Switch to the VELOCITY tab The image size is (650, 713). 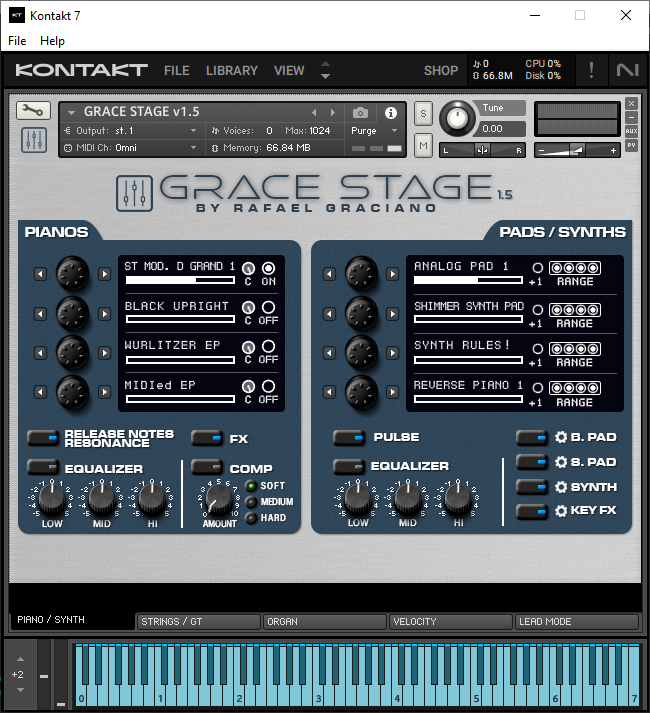point(451,622)
